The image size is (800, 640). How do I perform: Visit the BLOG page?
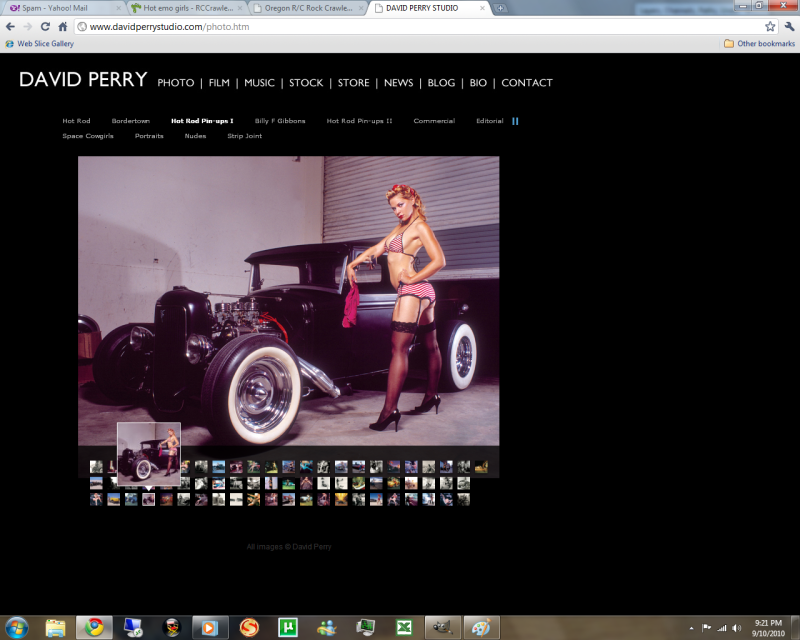point(441,83)
